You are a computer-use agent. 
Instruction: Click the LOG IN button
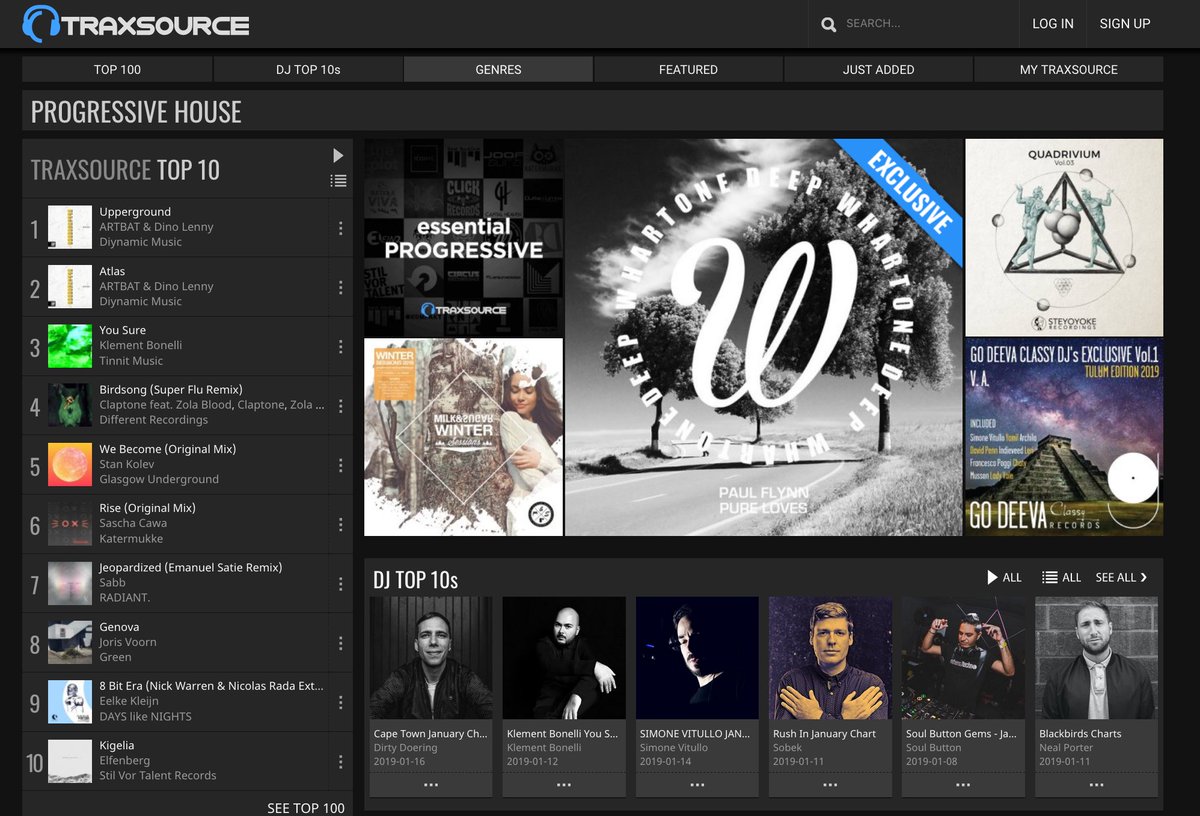tap(1052, 23)
